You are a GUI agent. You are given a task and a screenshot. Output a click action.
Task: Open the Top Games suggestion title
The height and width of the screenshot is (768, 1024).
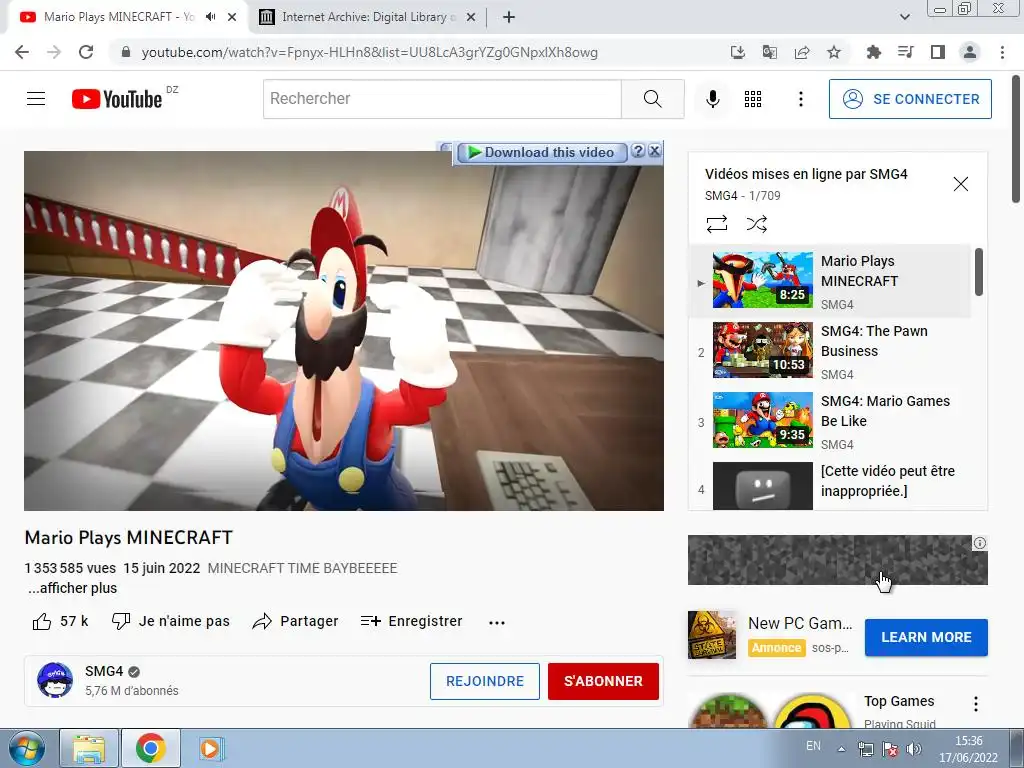point(899,701)
